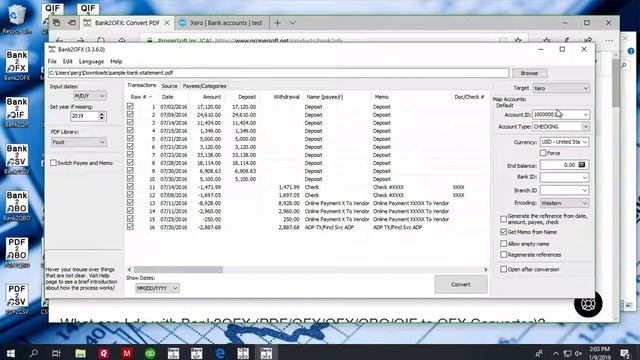Viewport: 640px width, 360px height.
Task: Open the PDF2QBO desktop shortcut
Action: pos(17,253)
